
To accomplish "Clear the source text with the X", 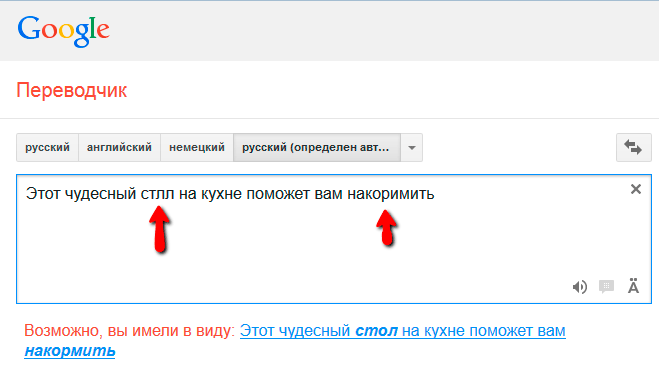I will [x=636, y=189].
